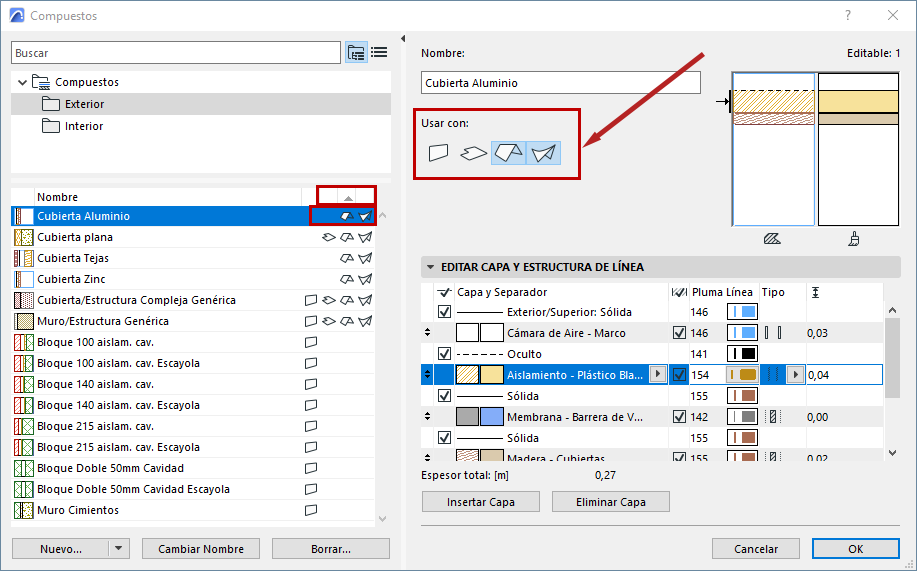Click the Nombre field Cubierta Aluminio
This screenshot has width=917, height=571.
[560, 83]
